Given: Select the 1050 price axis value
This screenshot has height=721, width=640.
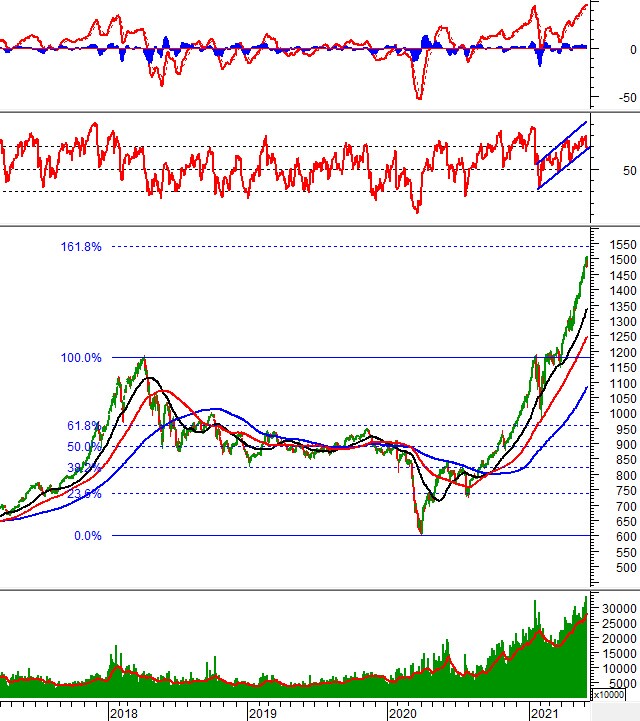Looking at the screenshot, I should click(623, 399).
